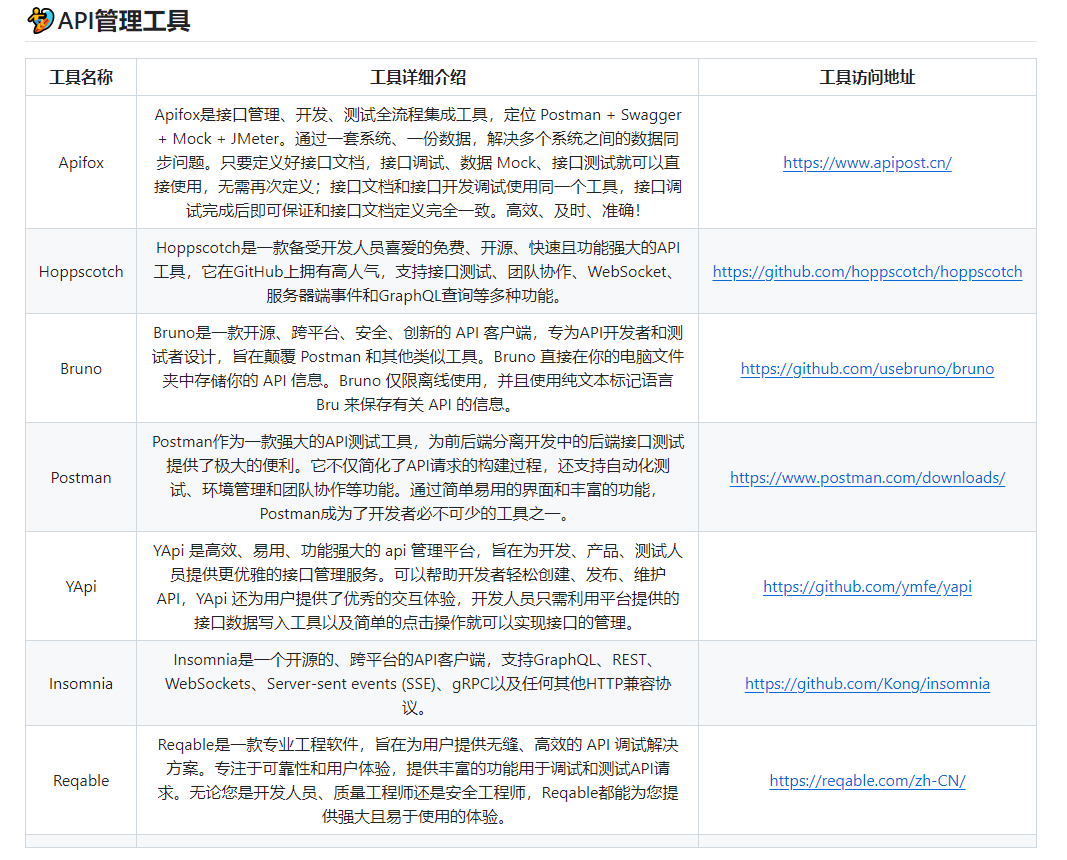Click the Reqable description paragraph
The width and height of the screenshot is (1067, 860).
(418, 780)
